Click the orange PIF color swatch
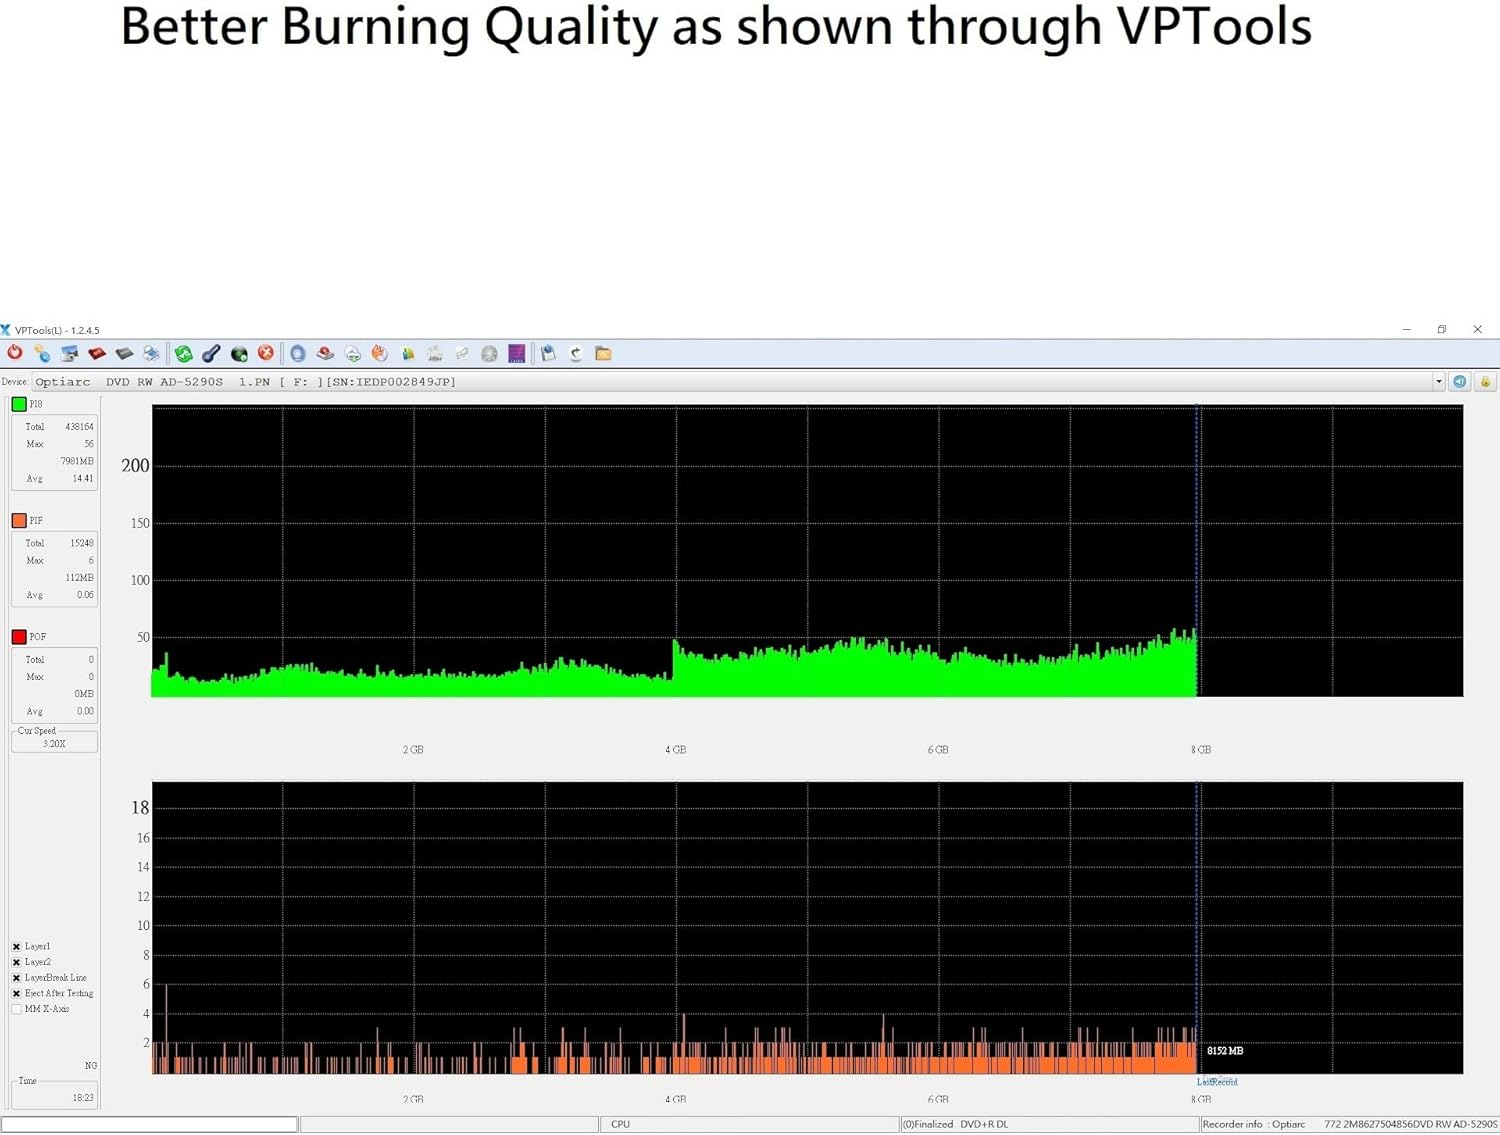Viewport: 1500px width, 1135px height. (x=19, y=520)
